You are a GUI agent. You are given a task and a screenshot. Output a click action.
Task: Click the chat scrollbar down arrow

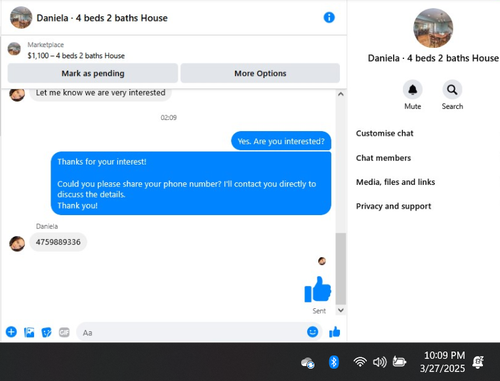click(341, 310)
